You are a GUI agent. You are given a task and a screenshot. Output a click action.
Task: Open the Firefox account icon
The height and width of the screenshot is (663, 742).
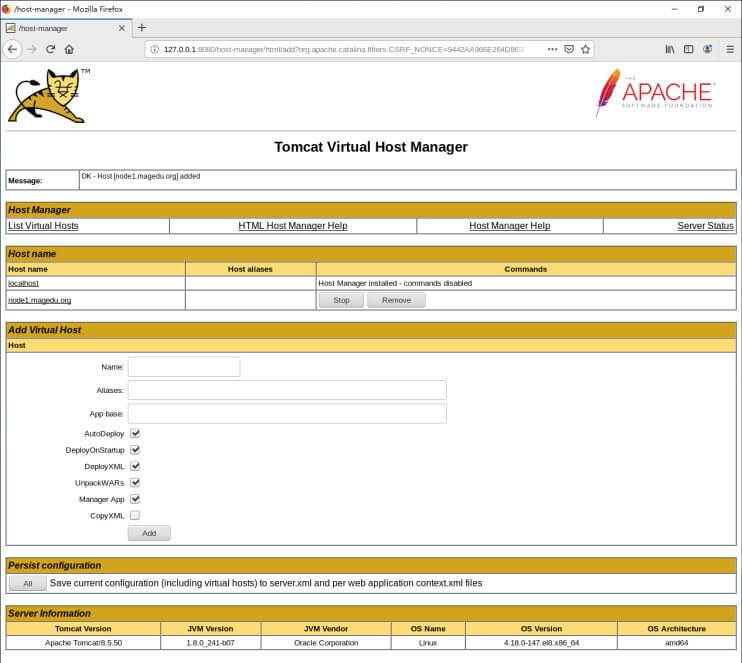[x=707, y=49]
